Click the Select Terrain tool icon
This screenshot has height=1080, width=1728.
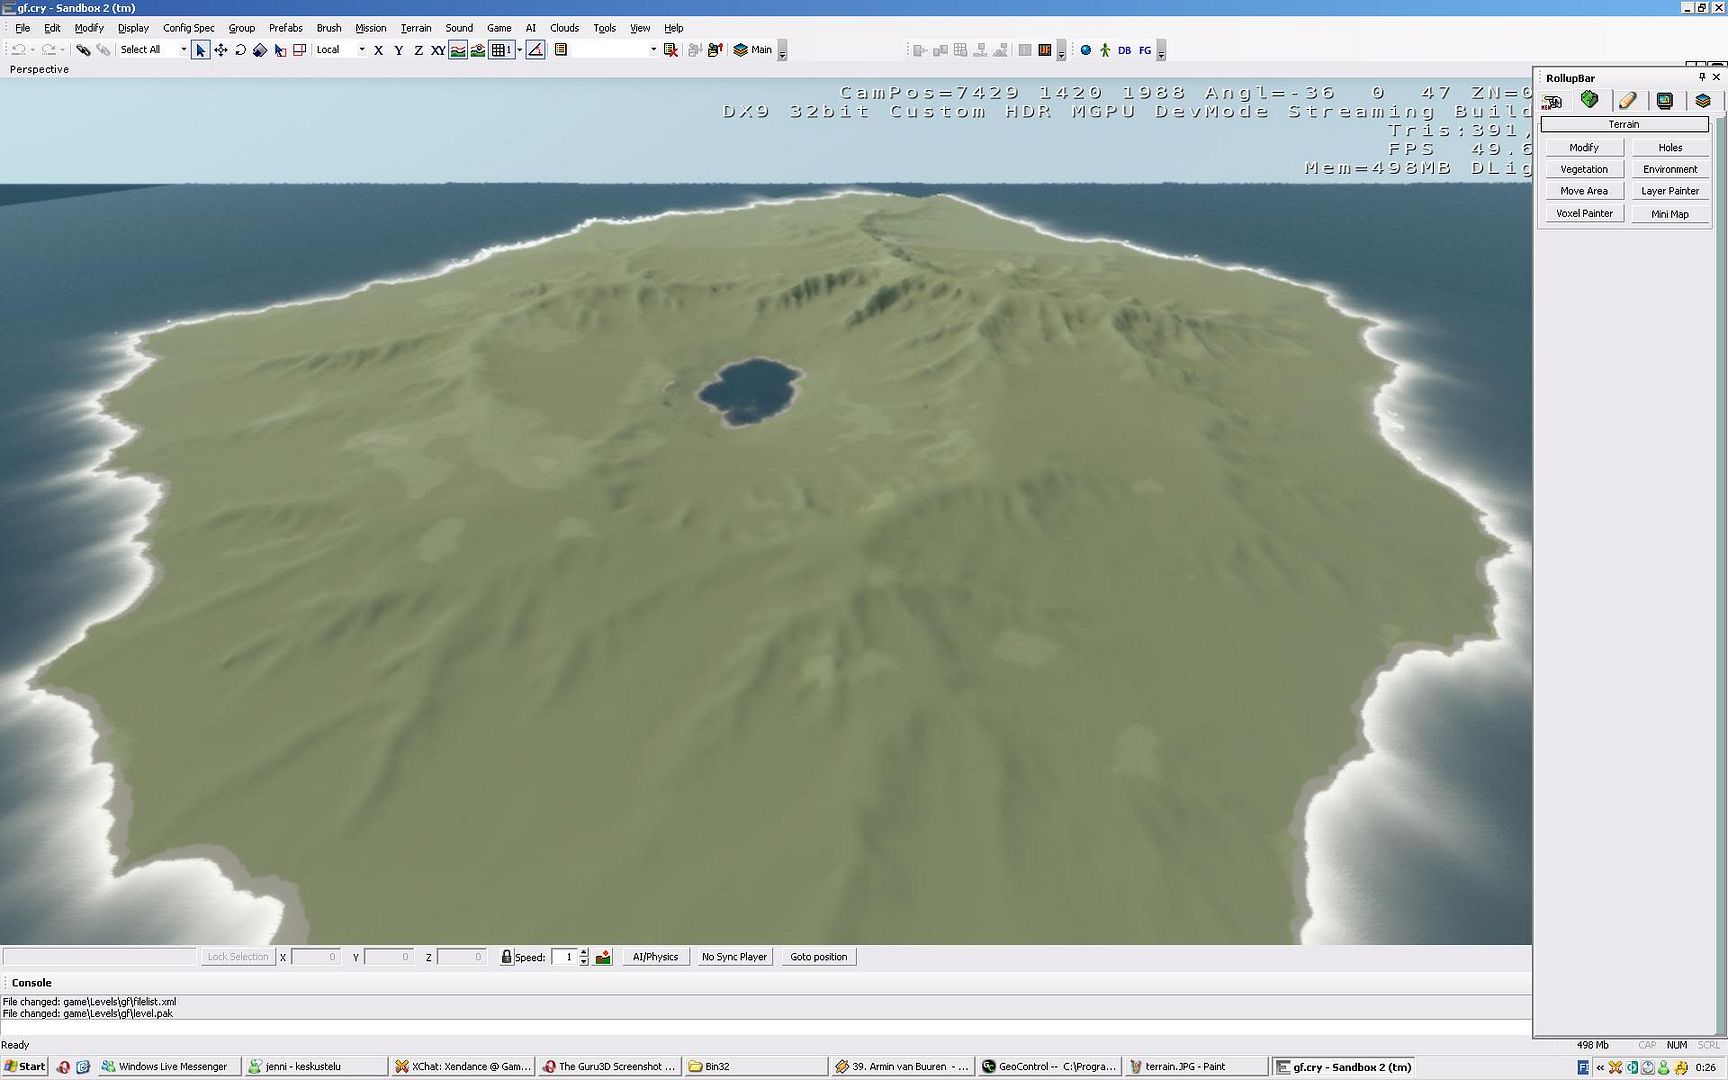[x=280, y=50]
